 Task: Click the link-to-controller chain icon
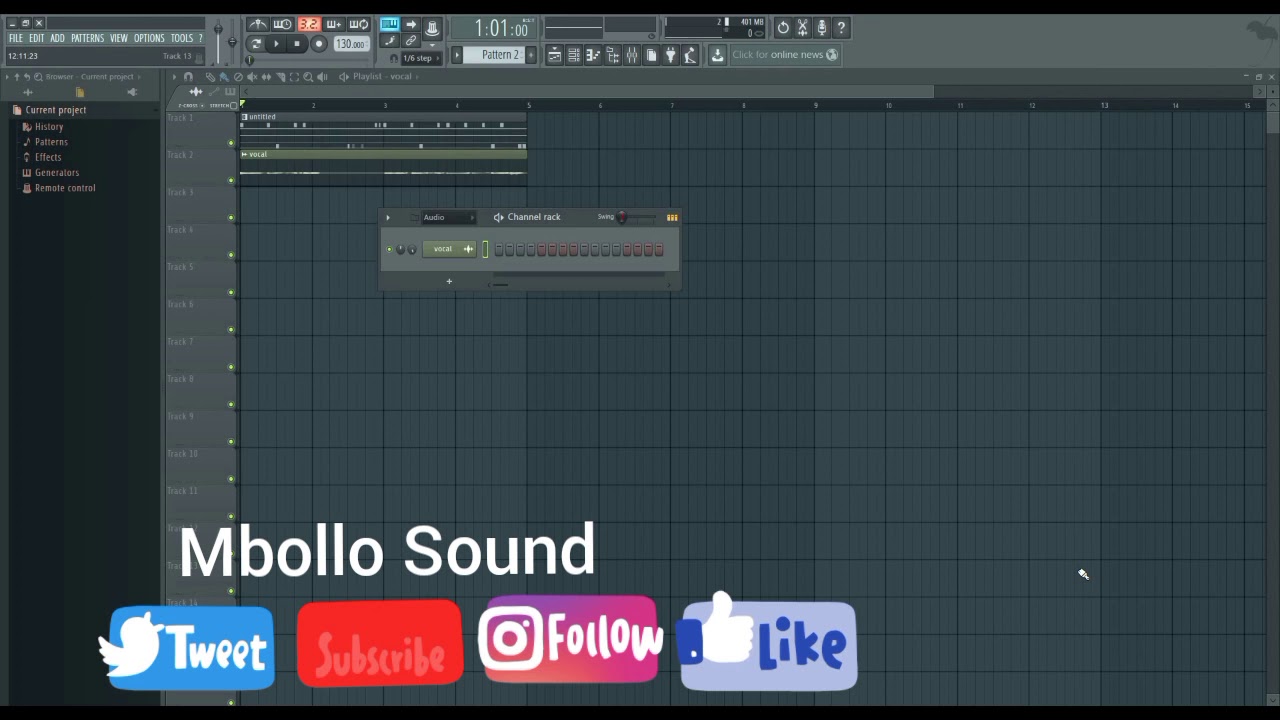[410, 40]
